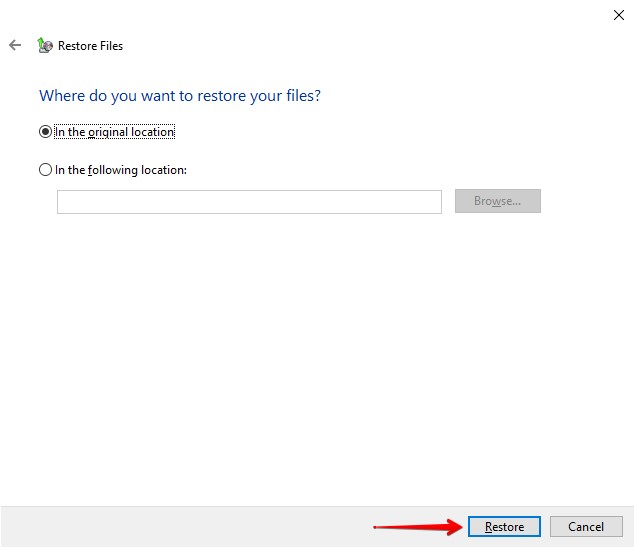Click the restore location path field

click(x=249, y=202)
